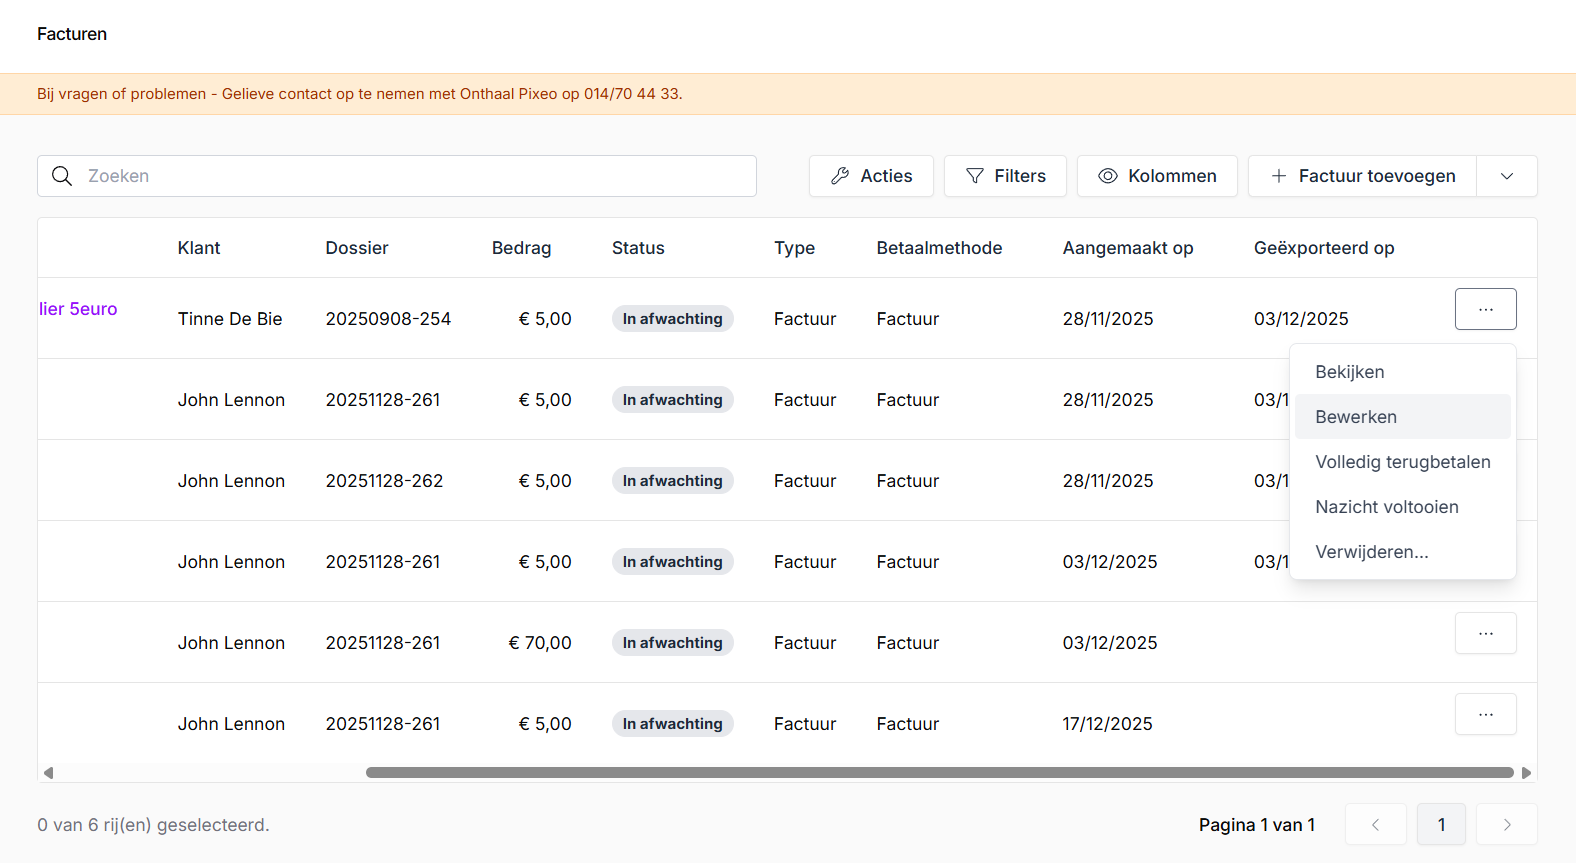Choose Bewerken in the context menu

click(x=1356, y=417)
